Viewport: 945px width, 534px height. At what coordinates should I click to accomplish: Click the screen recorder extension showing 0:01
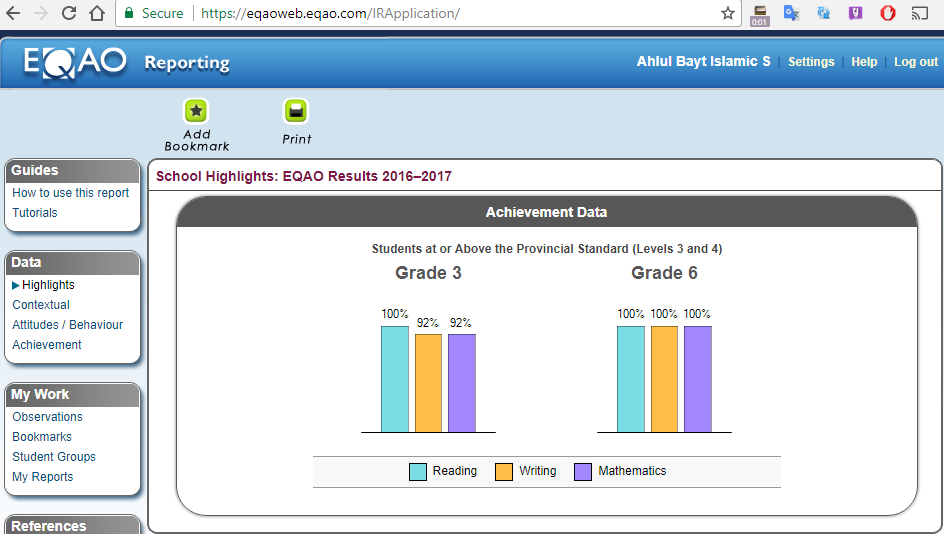click(x=759, y=15)
